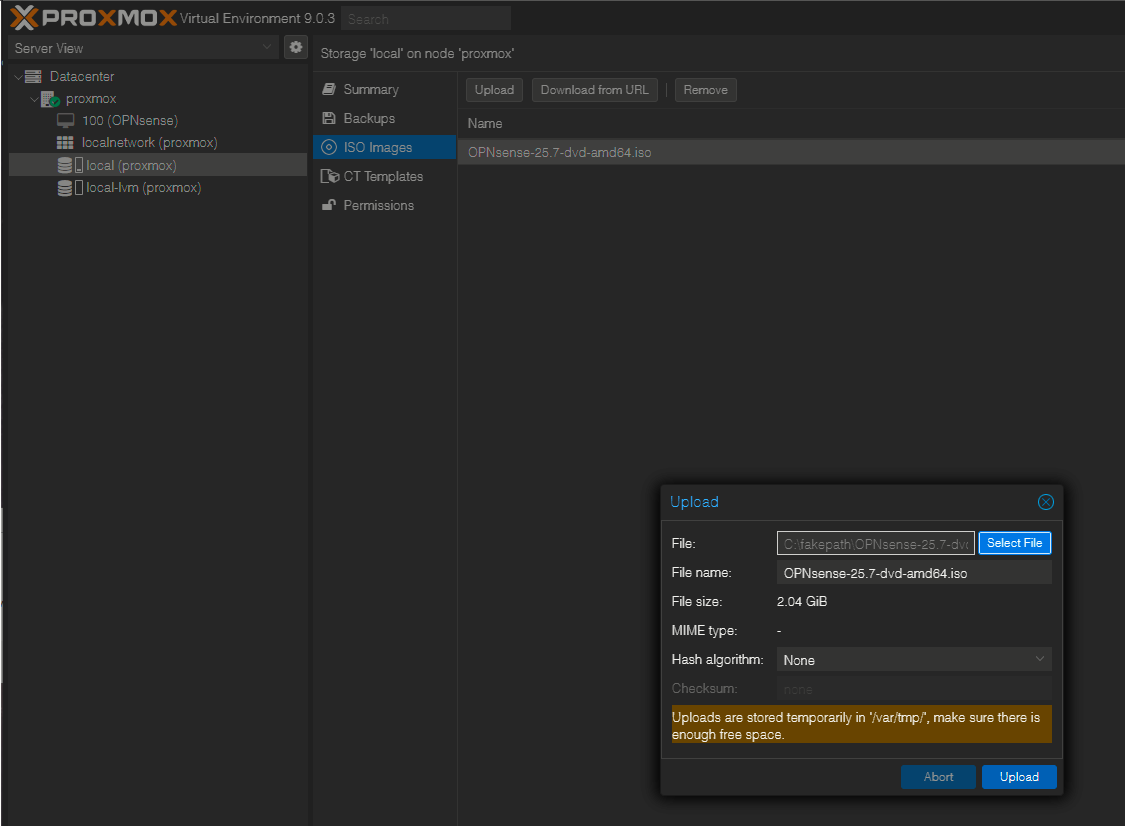Viewport: 1125px width, 826px height.
Task: Click the Permissions unlock icon
Action: click(329, 205)
